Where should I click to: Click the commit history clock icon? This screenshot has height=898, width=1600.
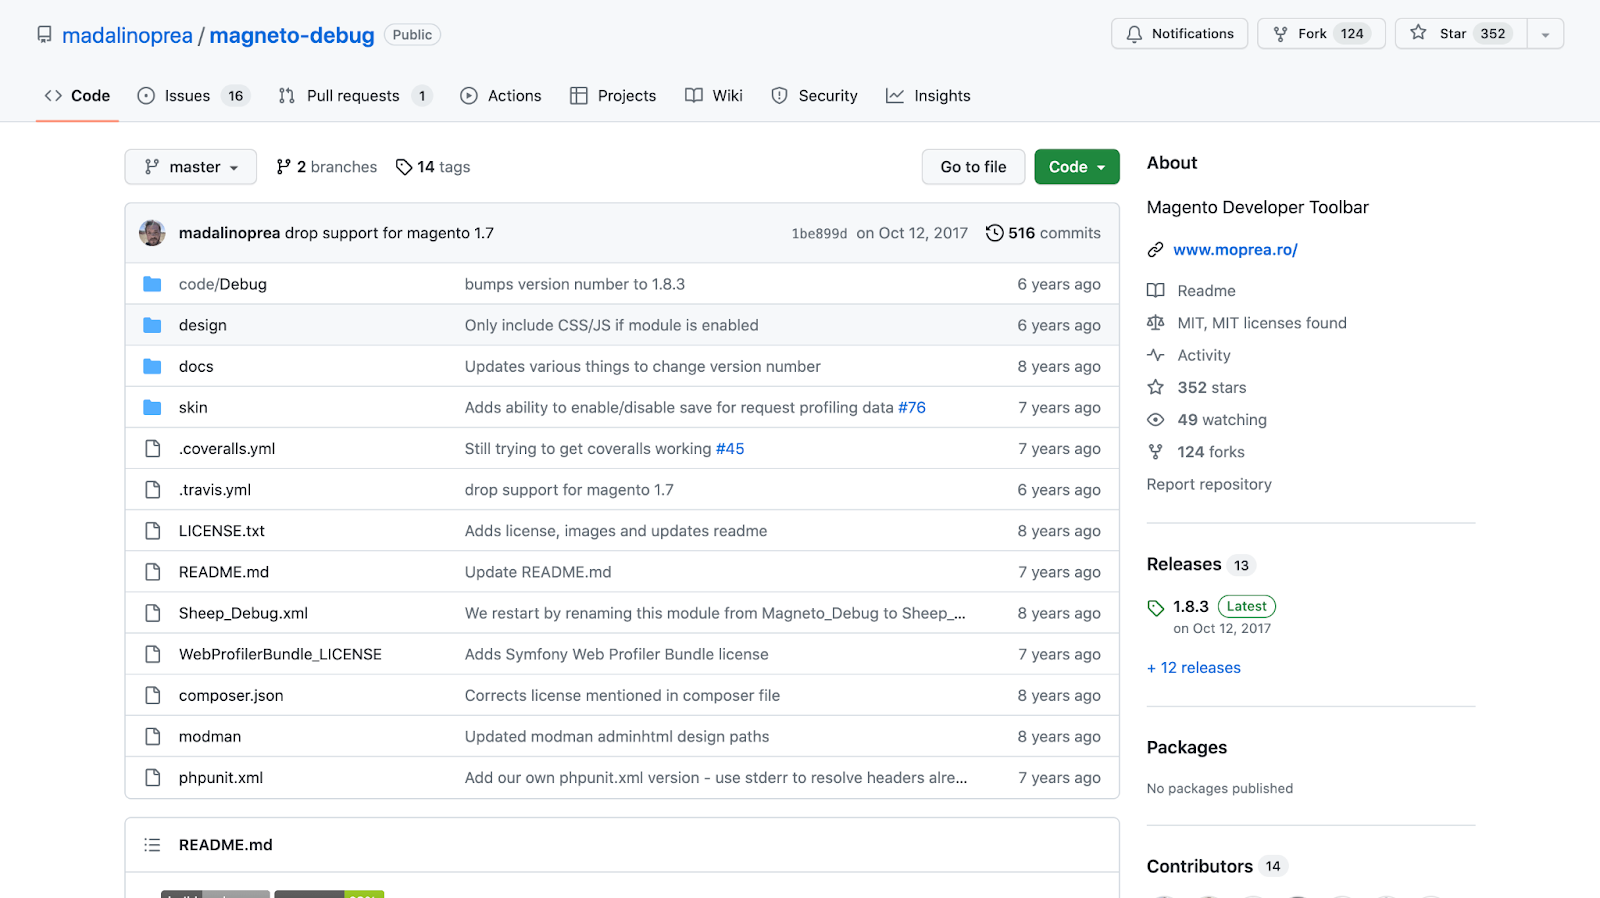pyautogui.click(x=994, y=233)
